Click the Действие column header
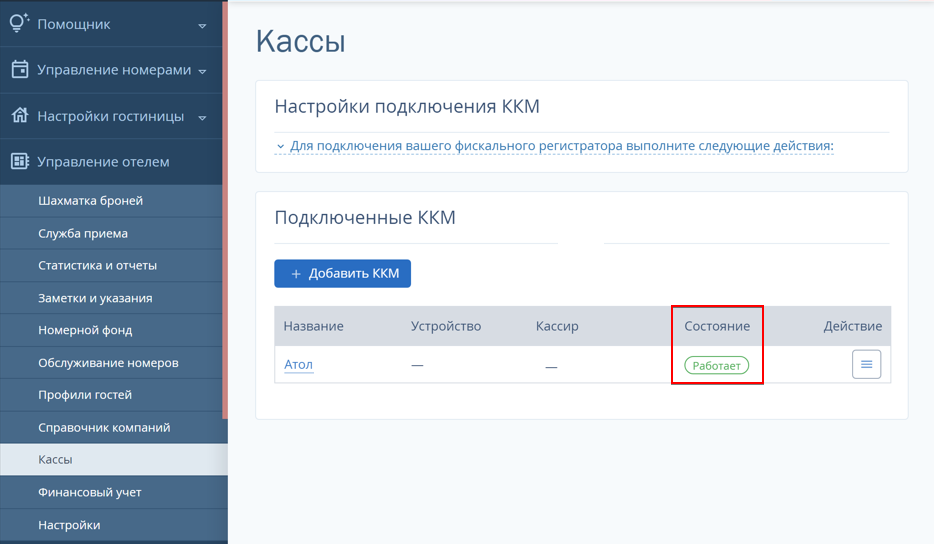Screen dimensions: 934x544 pyautogui.click(x=852, y=326)
